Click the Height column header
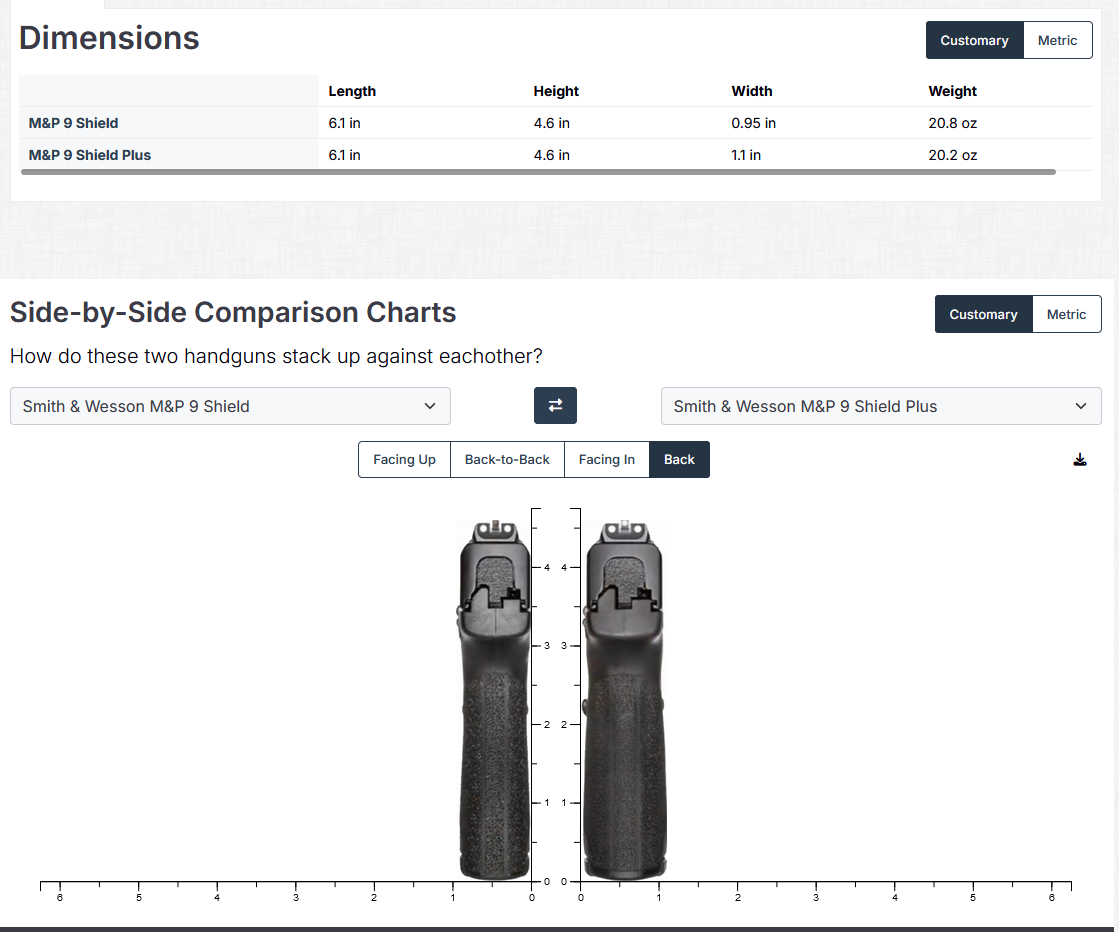This screenshot has width=1119, height=932. point(556,91)
